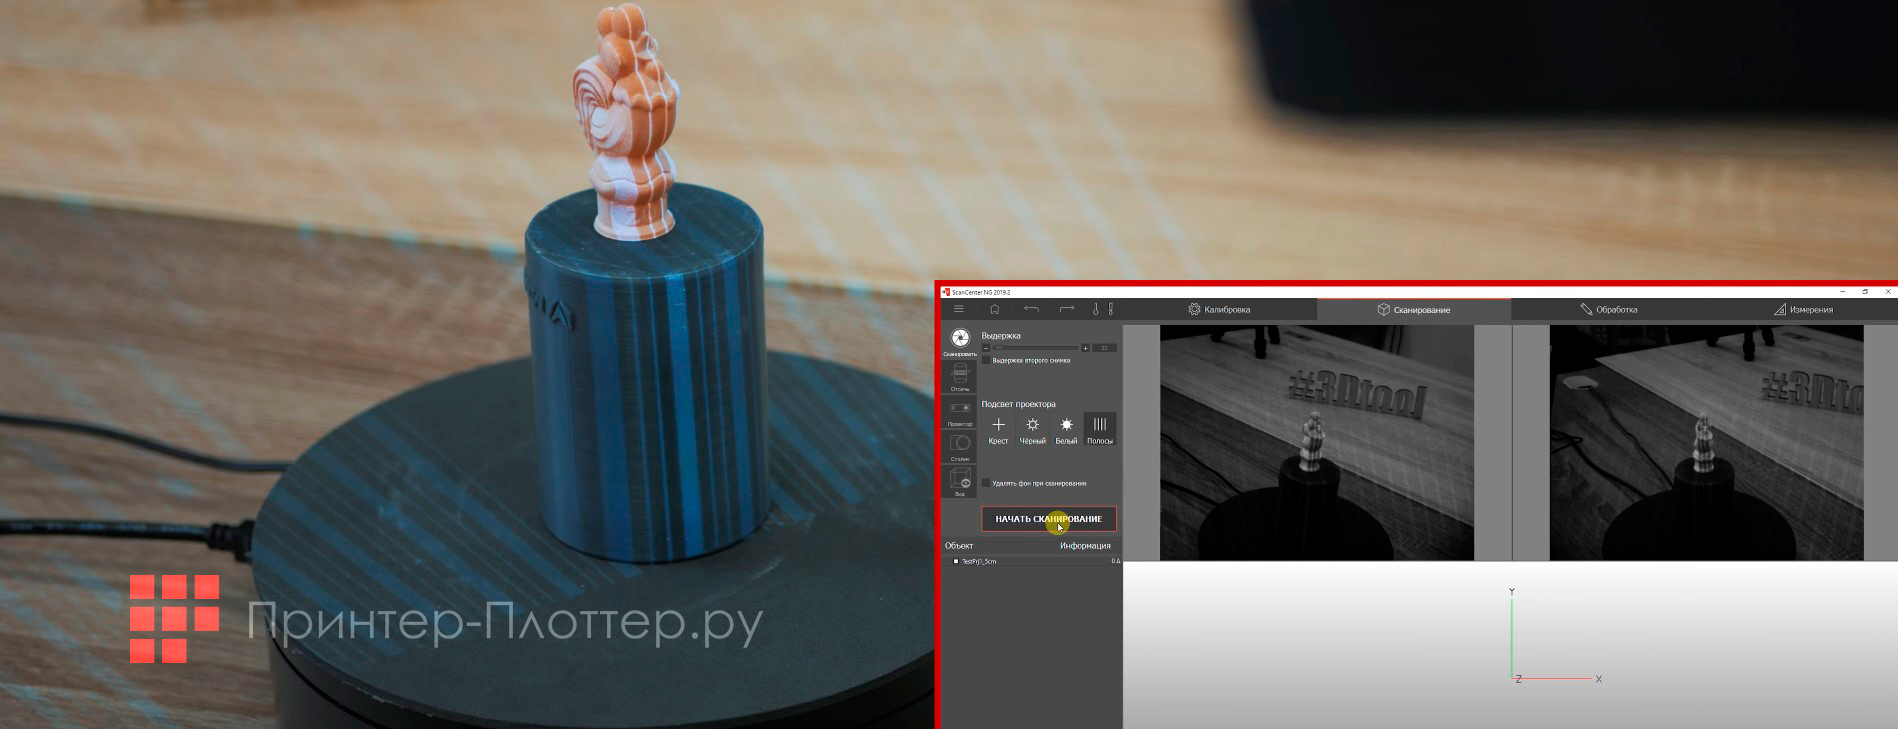Open the Проектор sidebar panel
The height and width of the screenshot is (729, 1898).
pyautogui.click(x=960, y=411)
